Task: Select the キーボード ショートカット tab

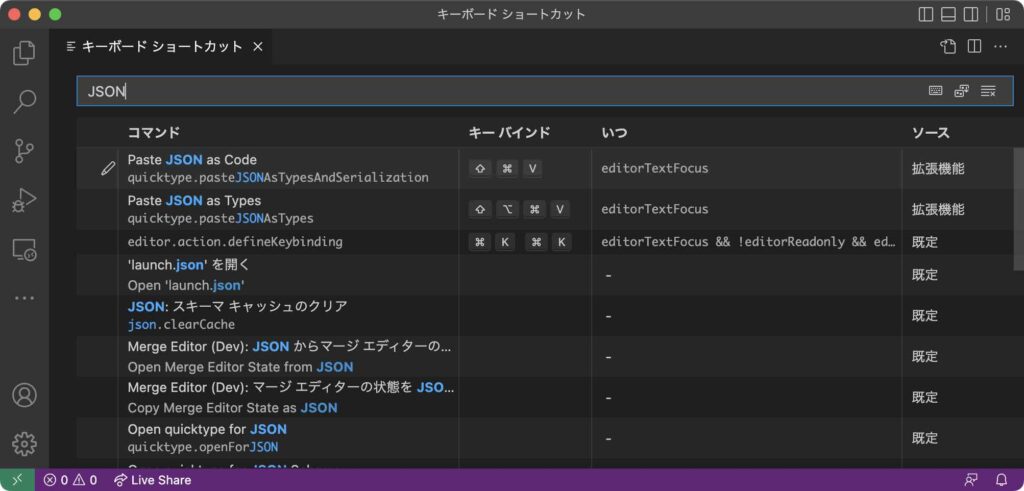Action: [161, 47]
